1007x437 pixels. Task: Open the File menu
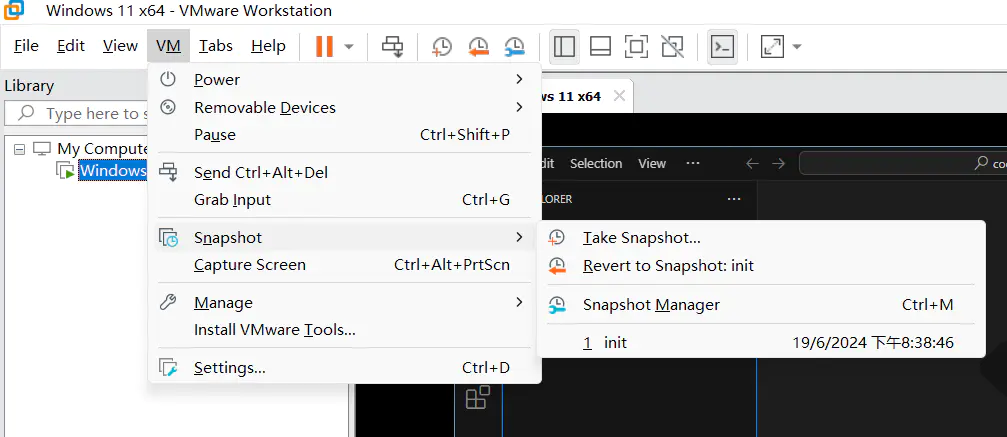point(26,46)
